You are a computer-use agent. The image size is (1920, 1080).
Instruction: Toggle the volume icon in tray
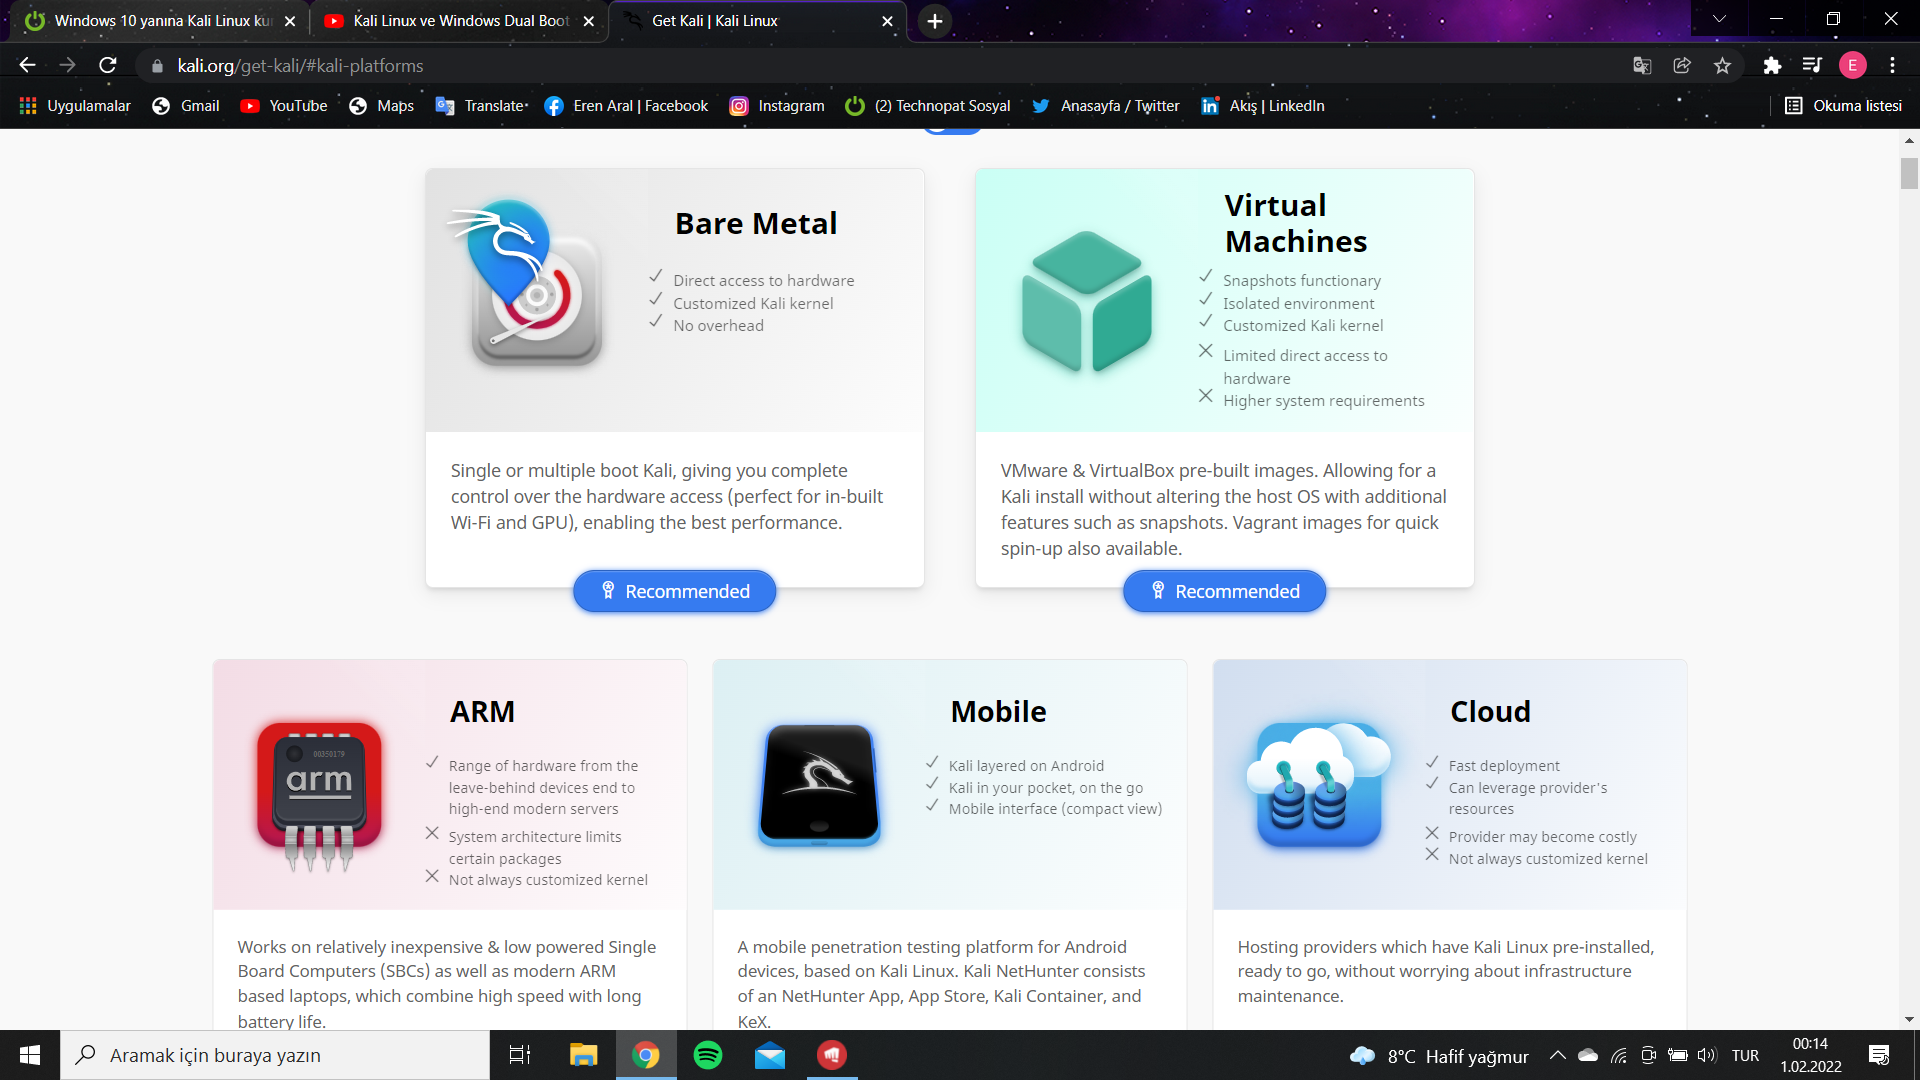coord(1706,1055)
